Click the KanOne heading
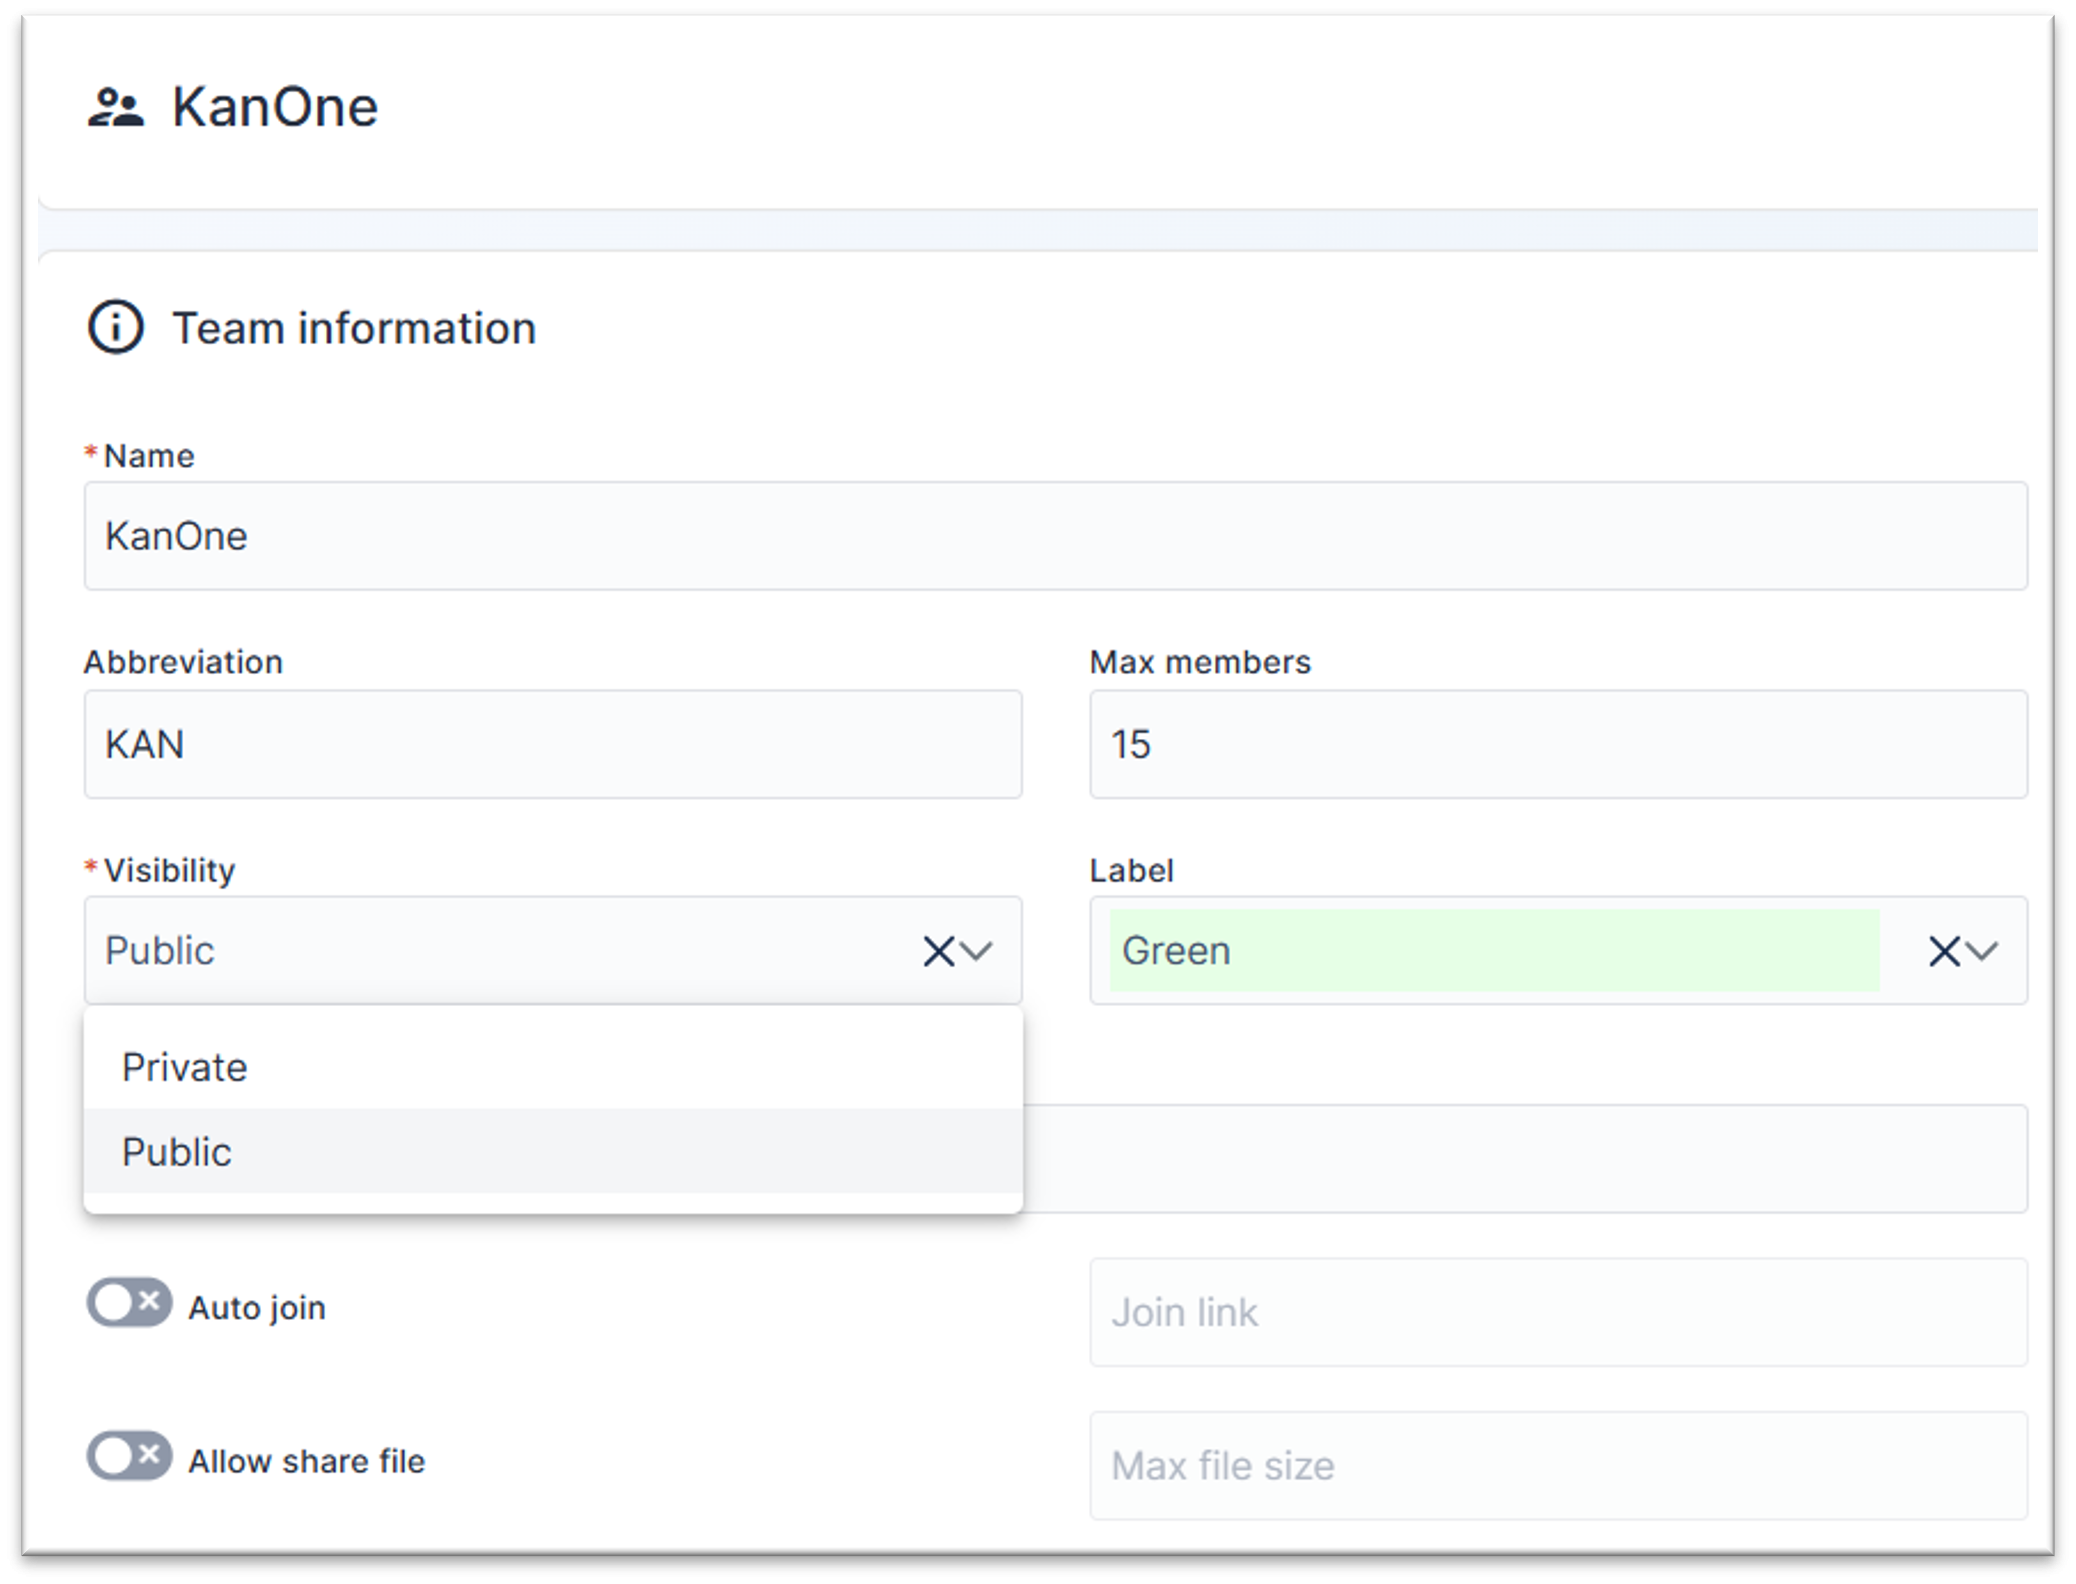2076x1584 pixels. (277, 107)
